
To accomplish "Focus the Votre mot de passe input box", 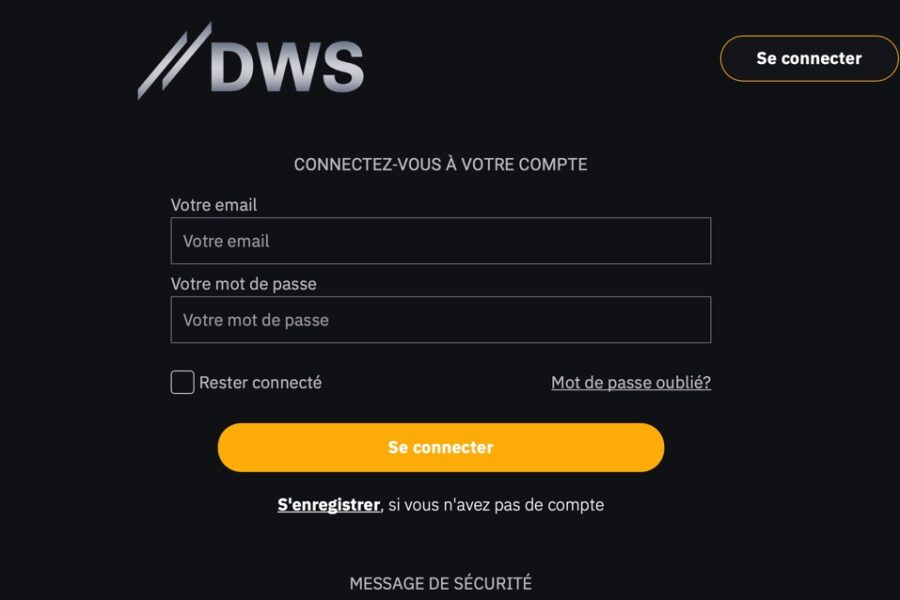I will click(x=441, y=320).
